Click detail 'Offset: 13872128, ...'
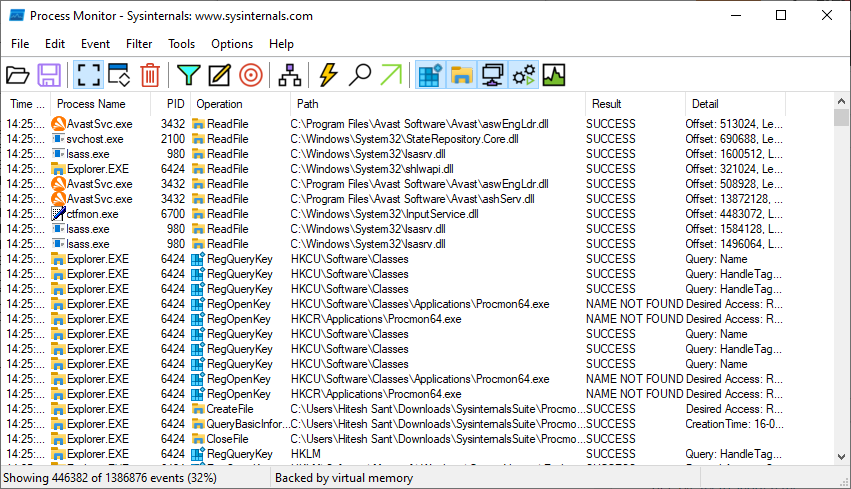 [x=734, y=199]
